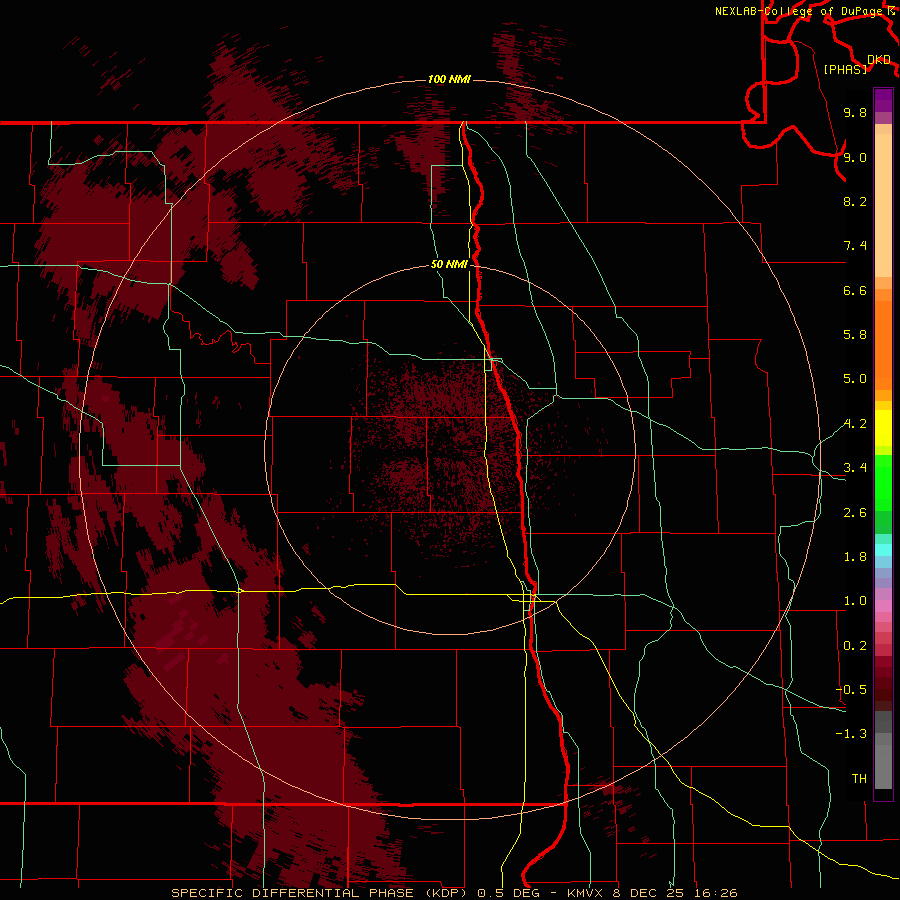Click the light peach segment of the color bar

click(883, 205)
